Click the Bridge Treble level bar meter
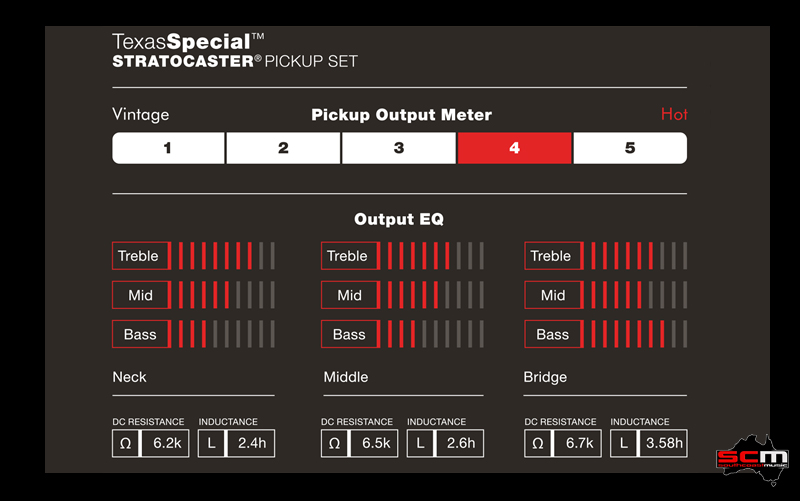The width and height of the screenshot is (800, 501). pyautogui.click(x=639, y=256)
